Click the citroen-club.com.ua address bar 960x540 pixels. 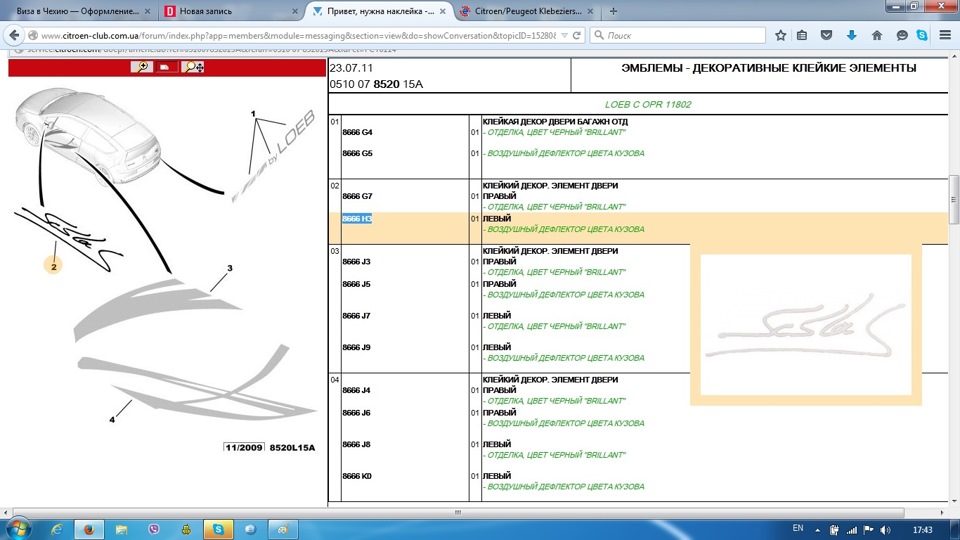(298, 36)
